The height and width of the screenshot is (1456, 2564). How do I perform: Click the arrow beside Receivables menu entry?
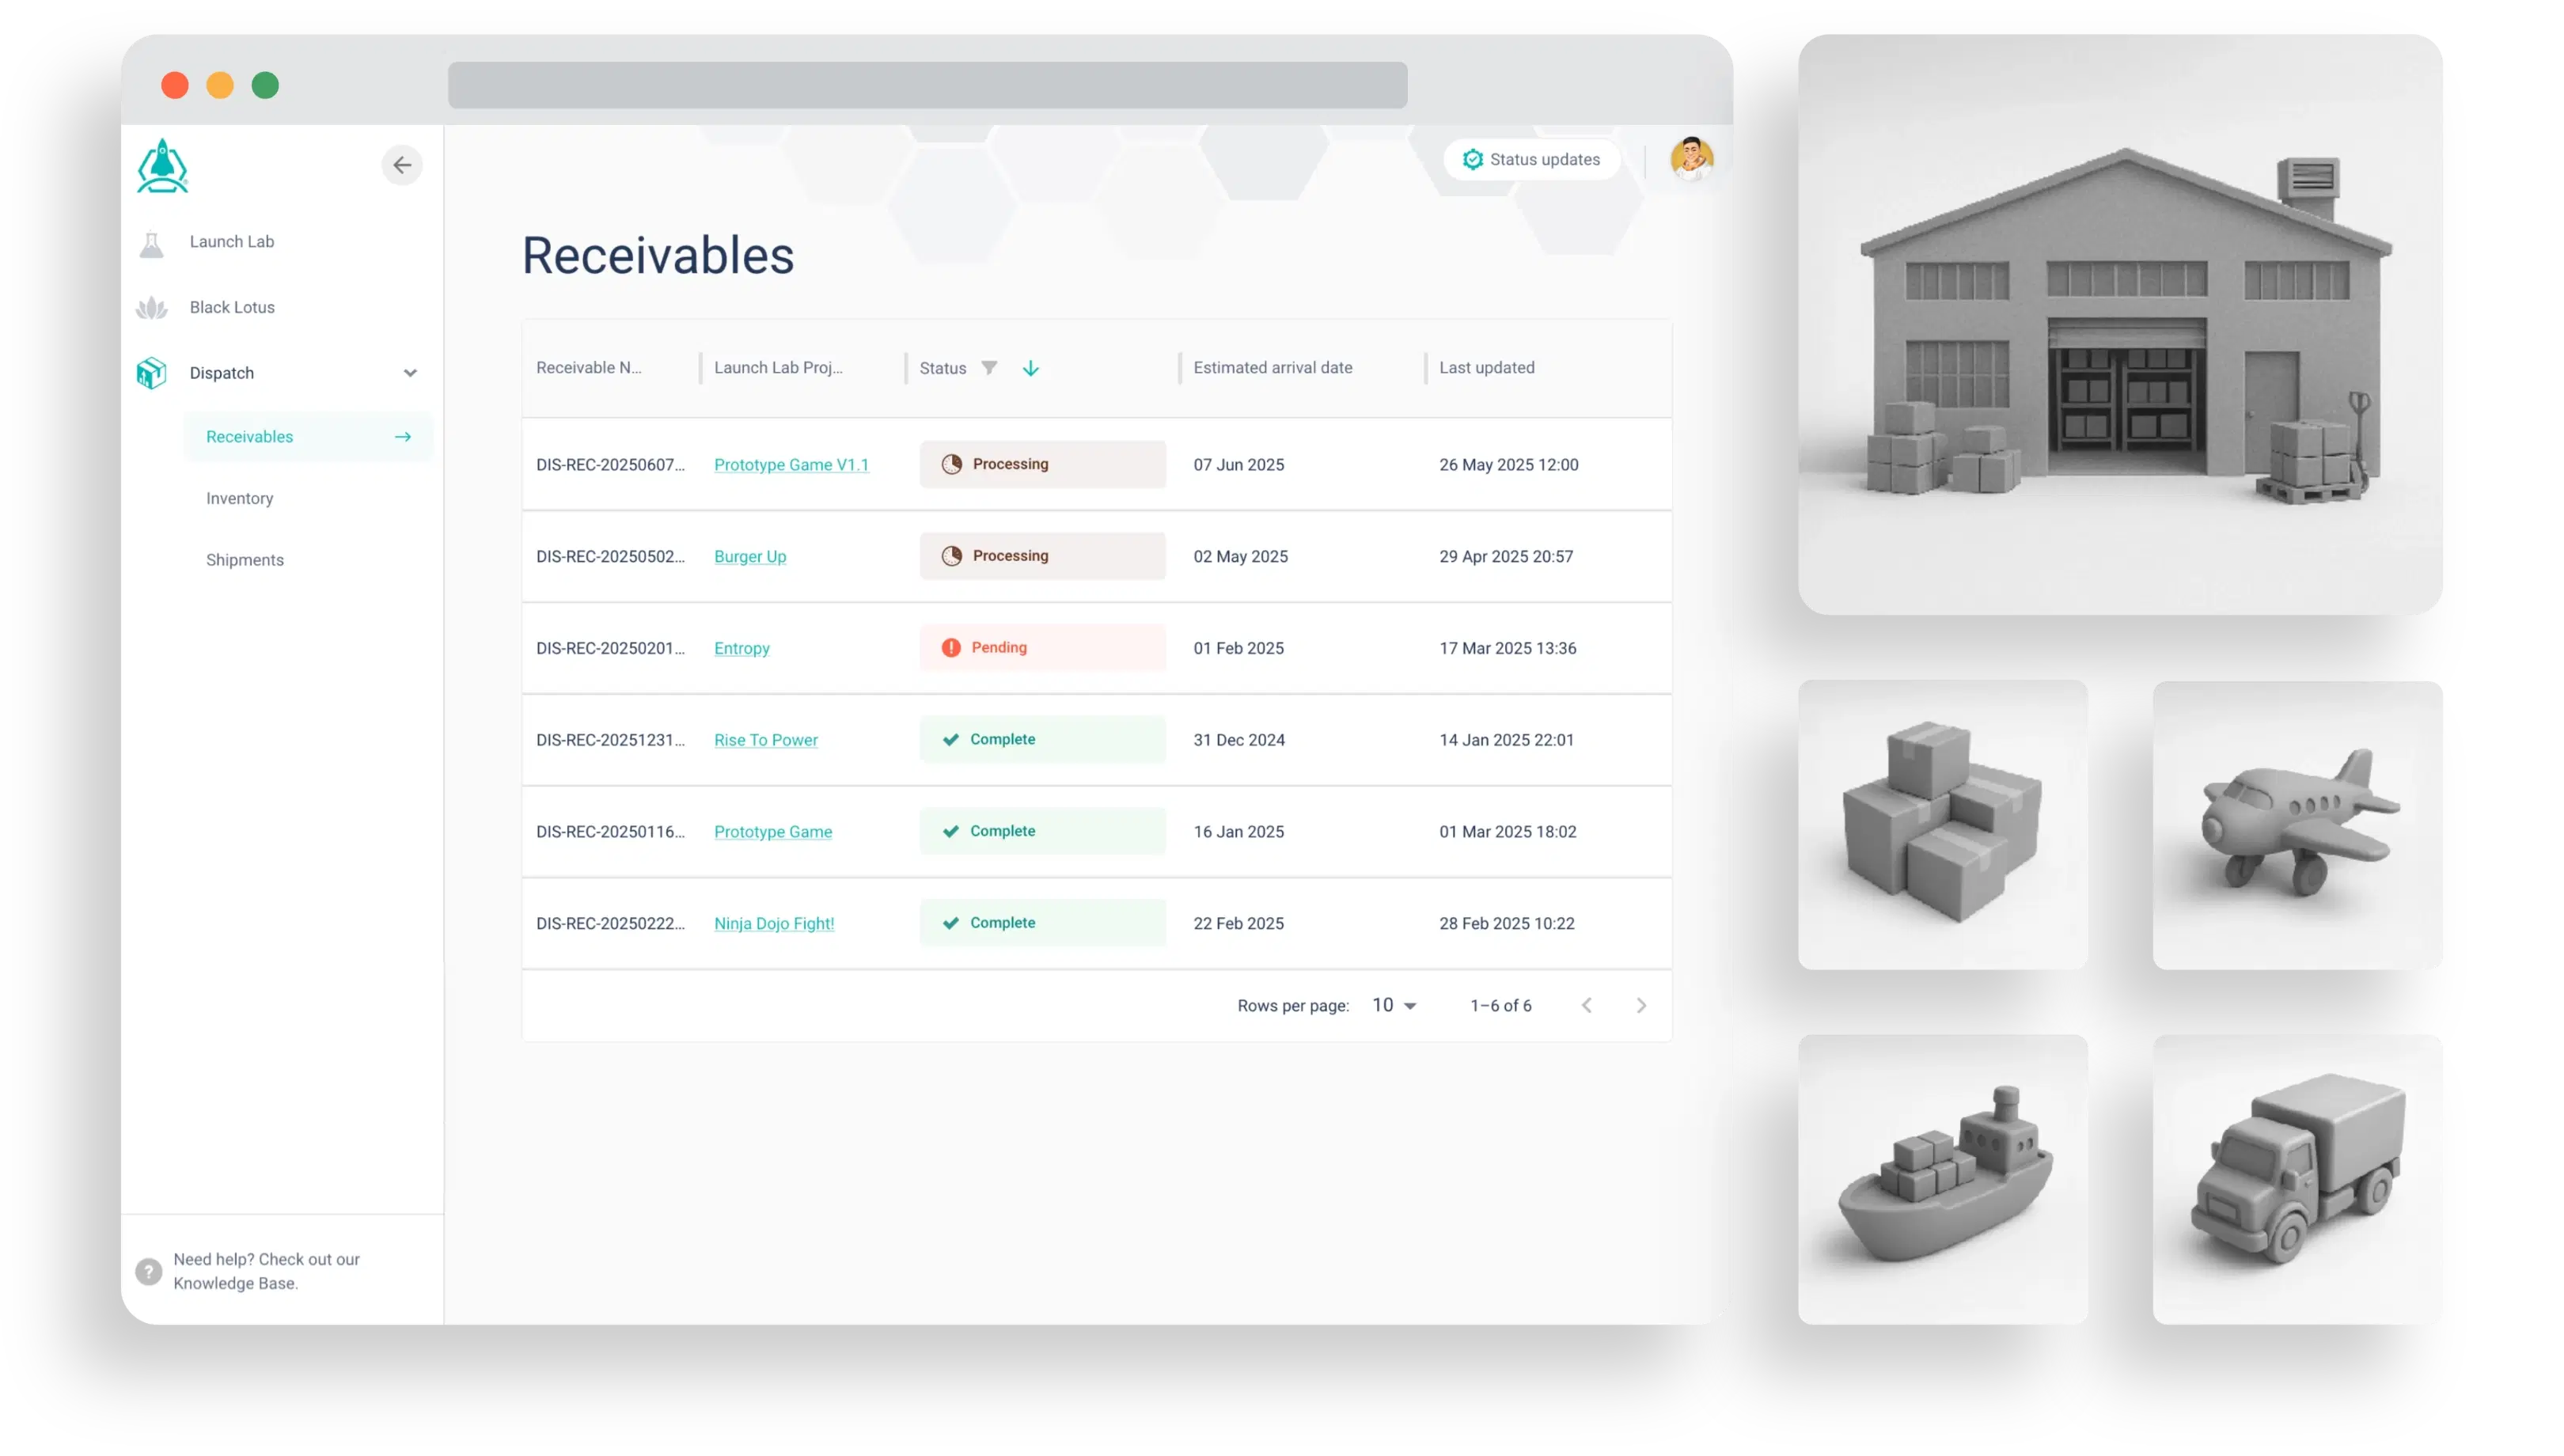click(x=402, y=437)
